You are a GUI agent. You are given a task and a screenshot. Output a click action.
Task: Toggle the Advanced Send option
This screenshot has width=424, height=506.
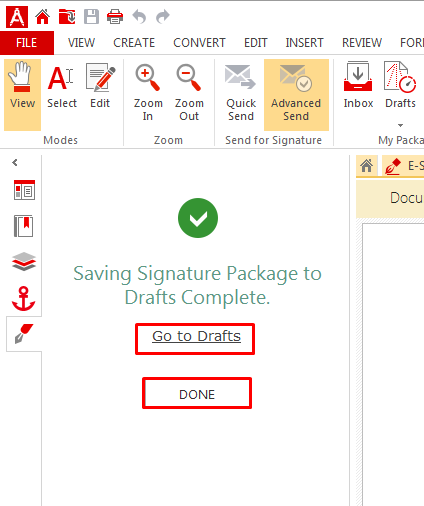pos(296,95)
